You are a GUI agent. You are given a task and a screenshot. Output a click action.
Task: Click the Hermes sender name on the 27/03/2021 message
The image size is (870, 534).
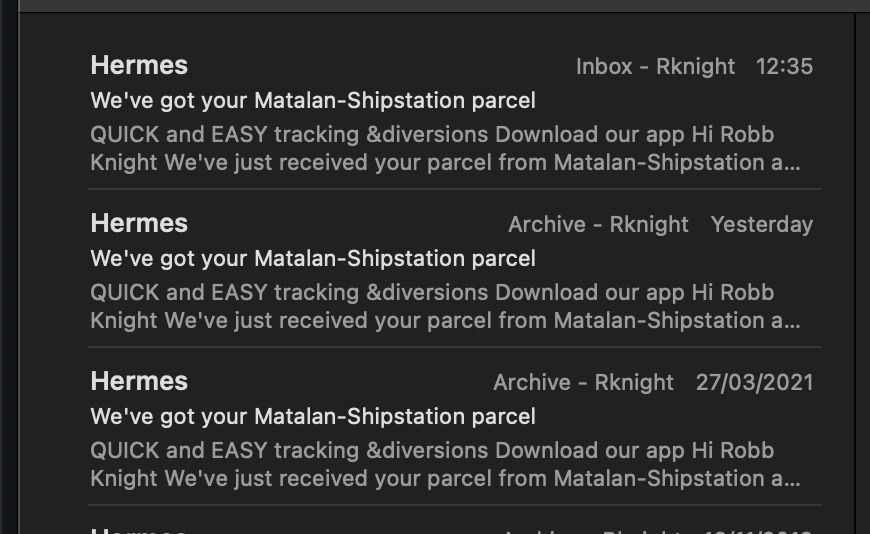point(139,381)
